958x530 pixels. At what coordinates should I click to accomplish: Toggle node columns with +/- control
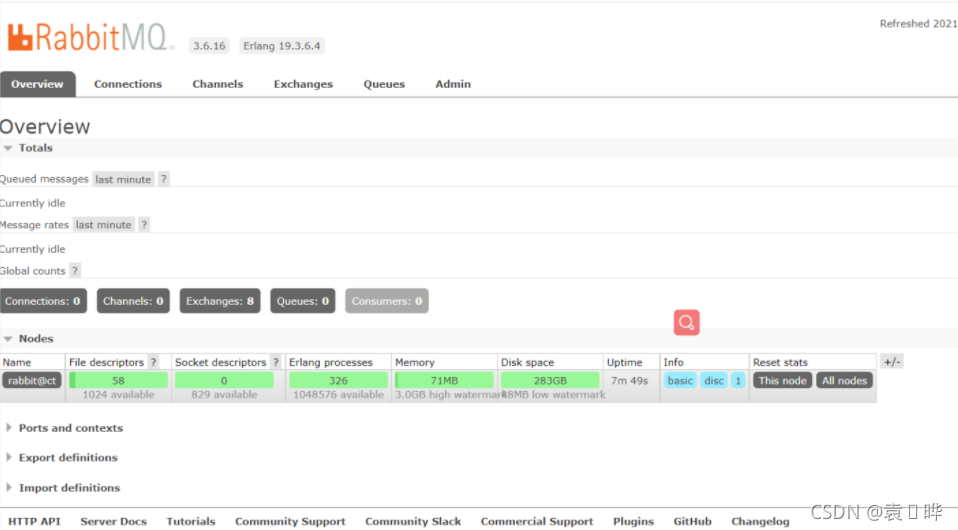coord(892,361)
